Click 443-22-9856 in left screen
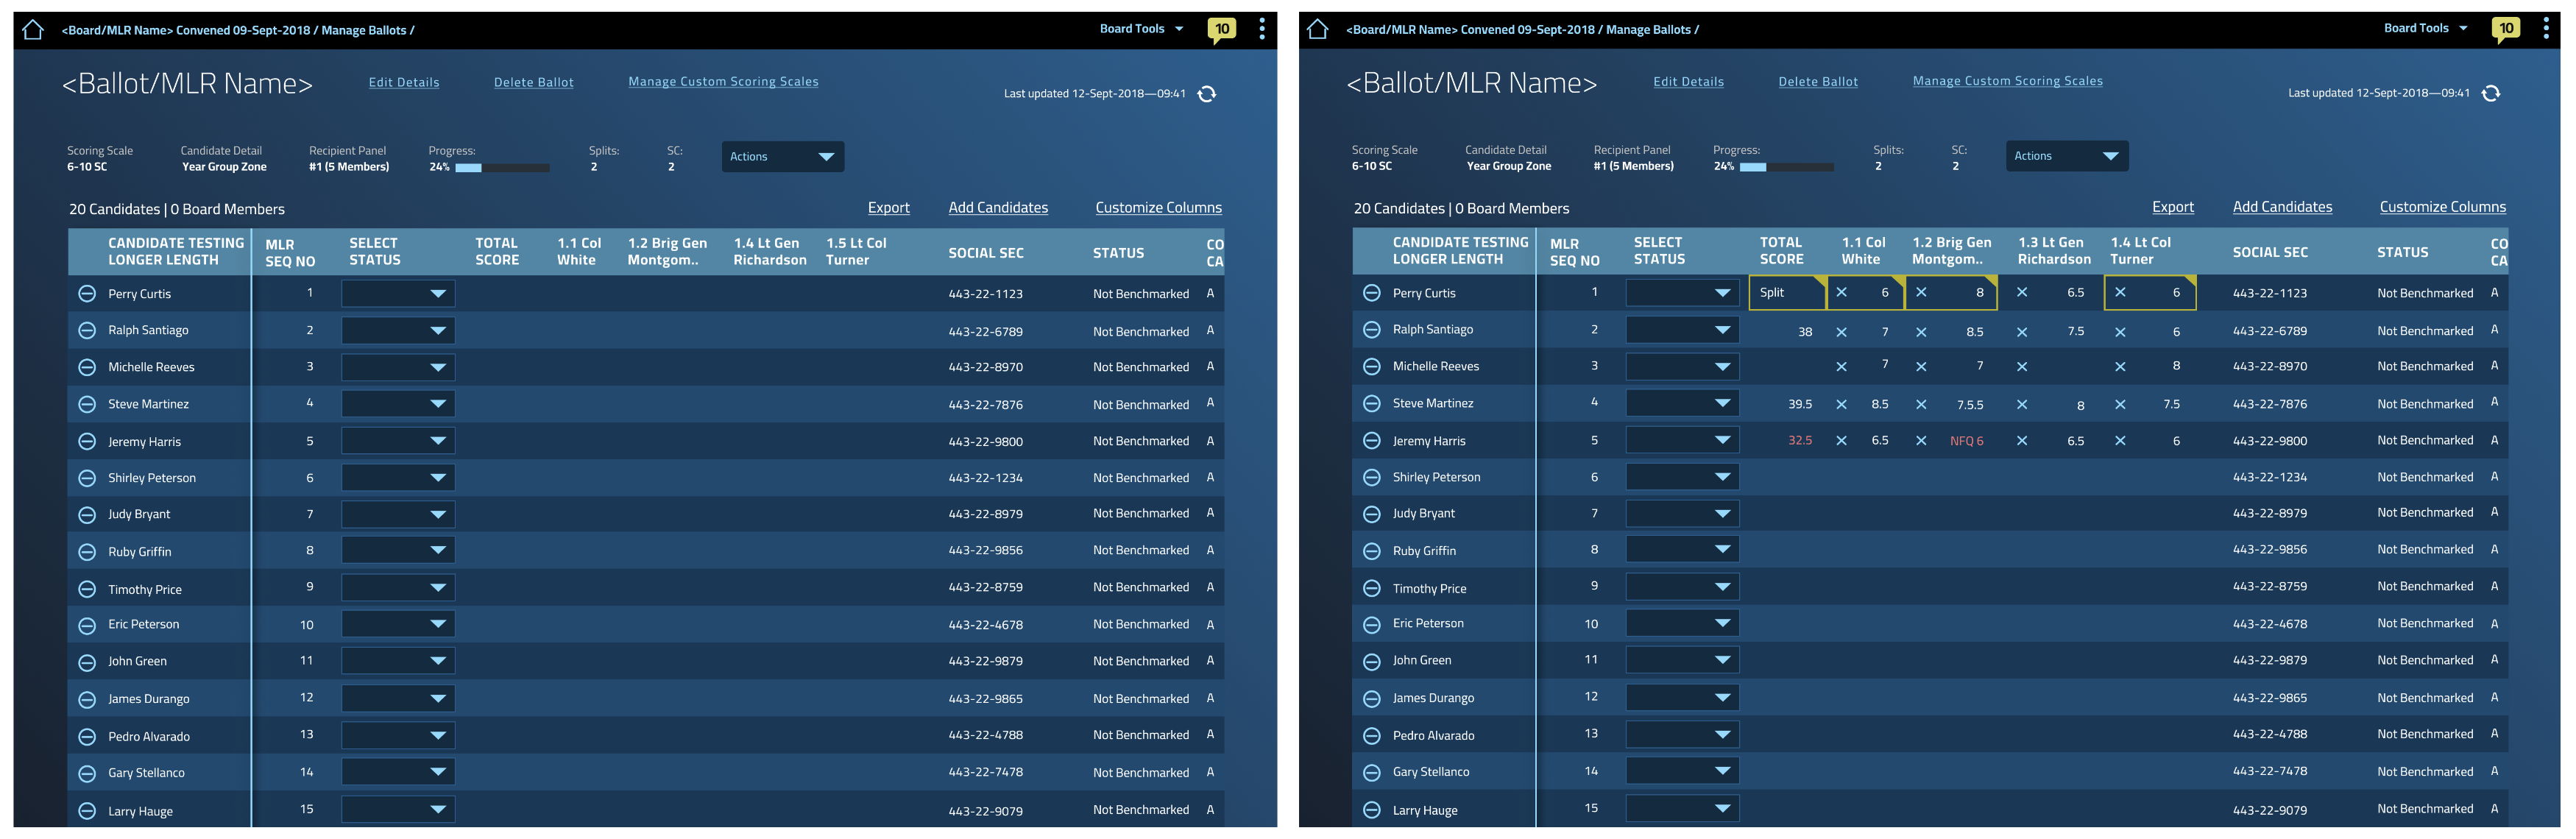The image size is (2576, 839). (x=985, y=551)
